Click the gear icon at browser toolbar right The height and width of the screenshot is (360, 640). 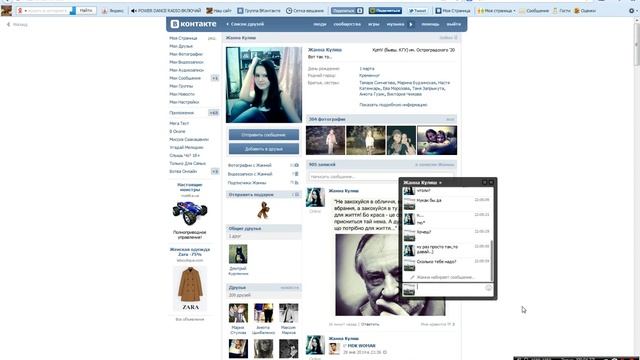[x=632, y=11]
